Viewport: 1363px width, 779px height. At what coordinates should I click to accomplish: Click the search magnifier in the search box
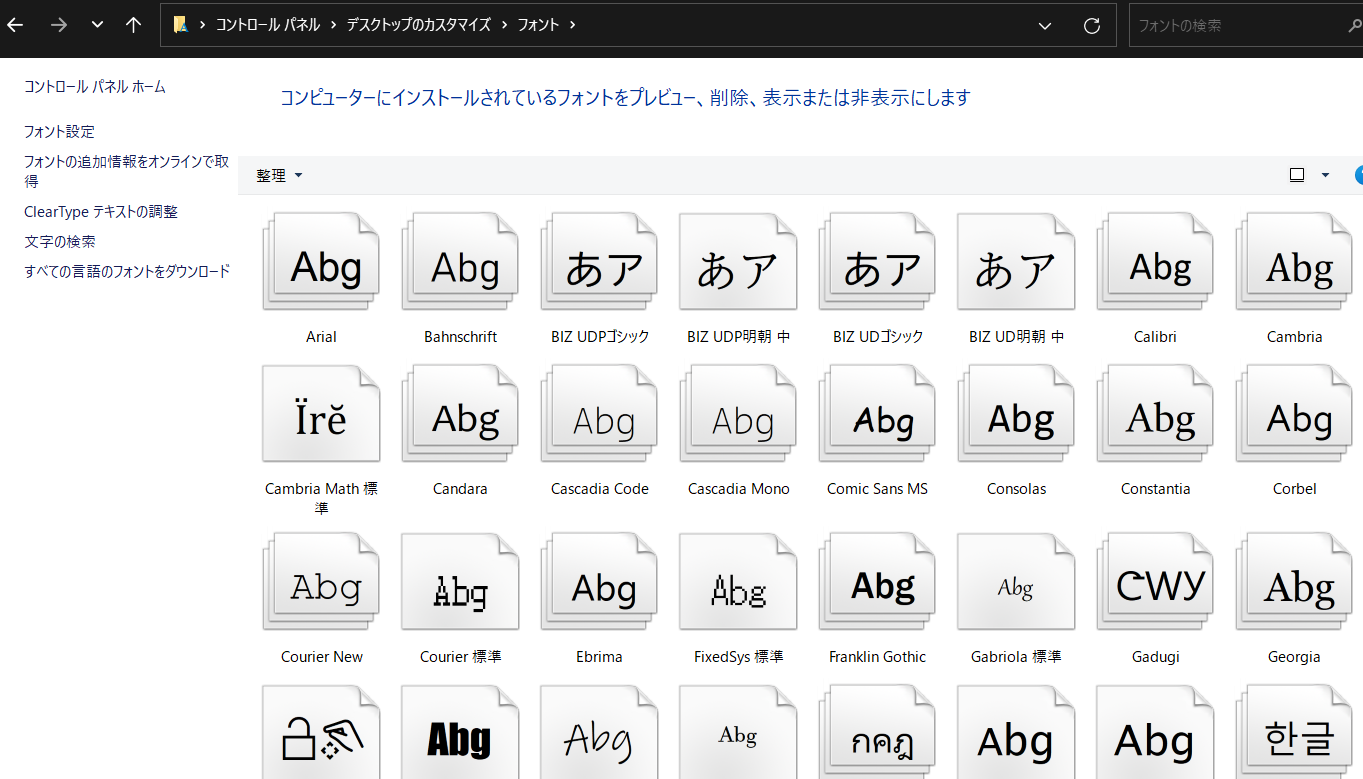[1353, 24]
